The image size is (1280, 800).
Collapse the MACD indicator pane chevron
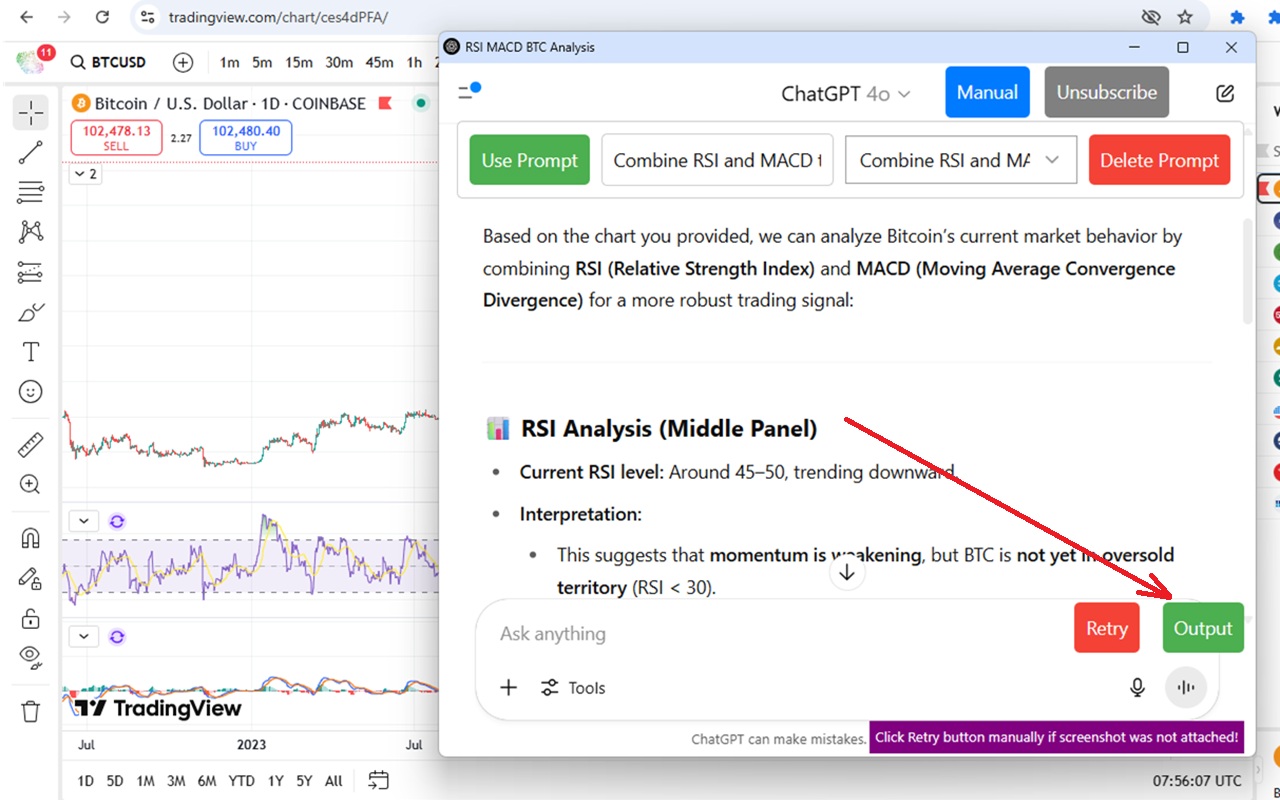[83, 636]
